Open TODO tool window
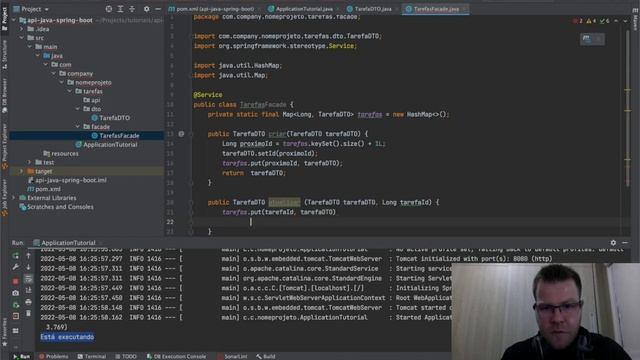The width and height of the screenshot is (640, 360). pos(125,356)
